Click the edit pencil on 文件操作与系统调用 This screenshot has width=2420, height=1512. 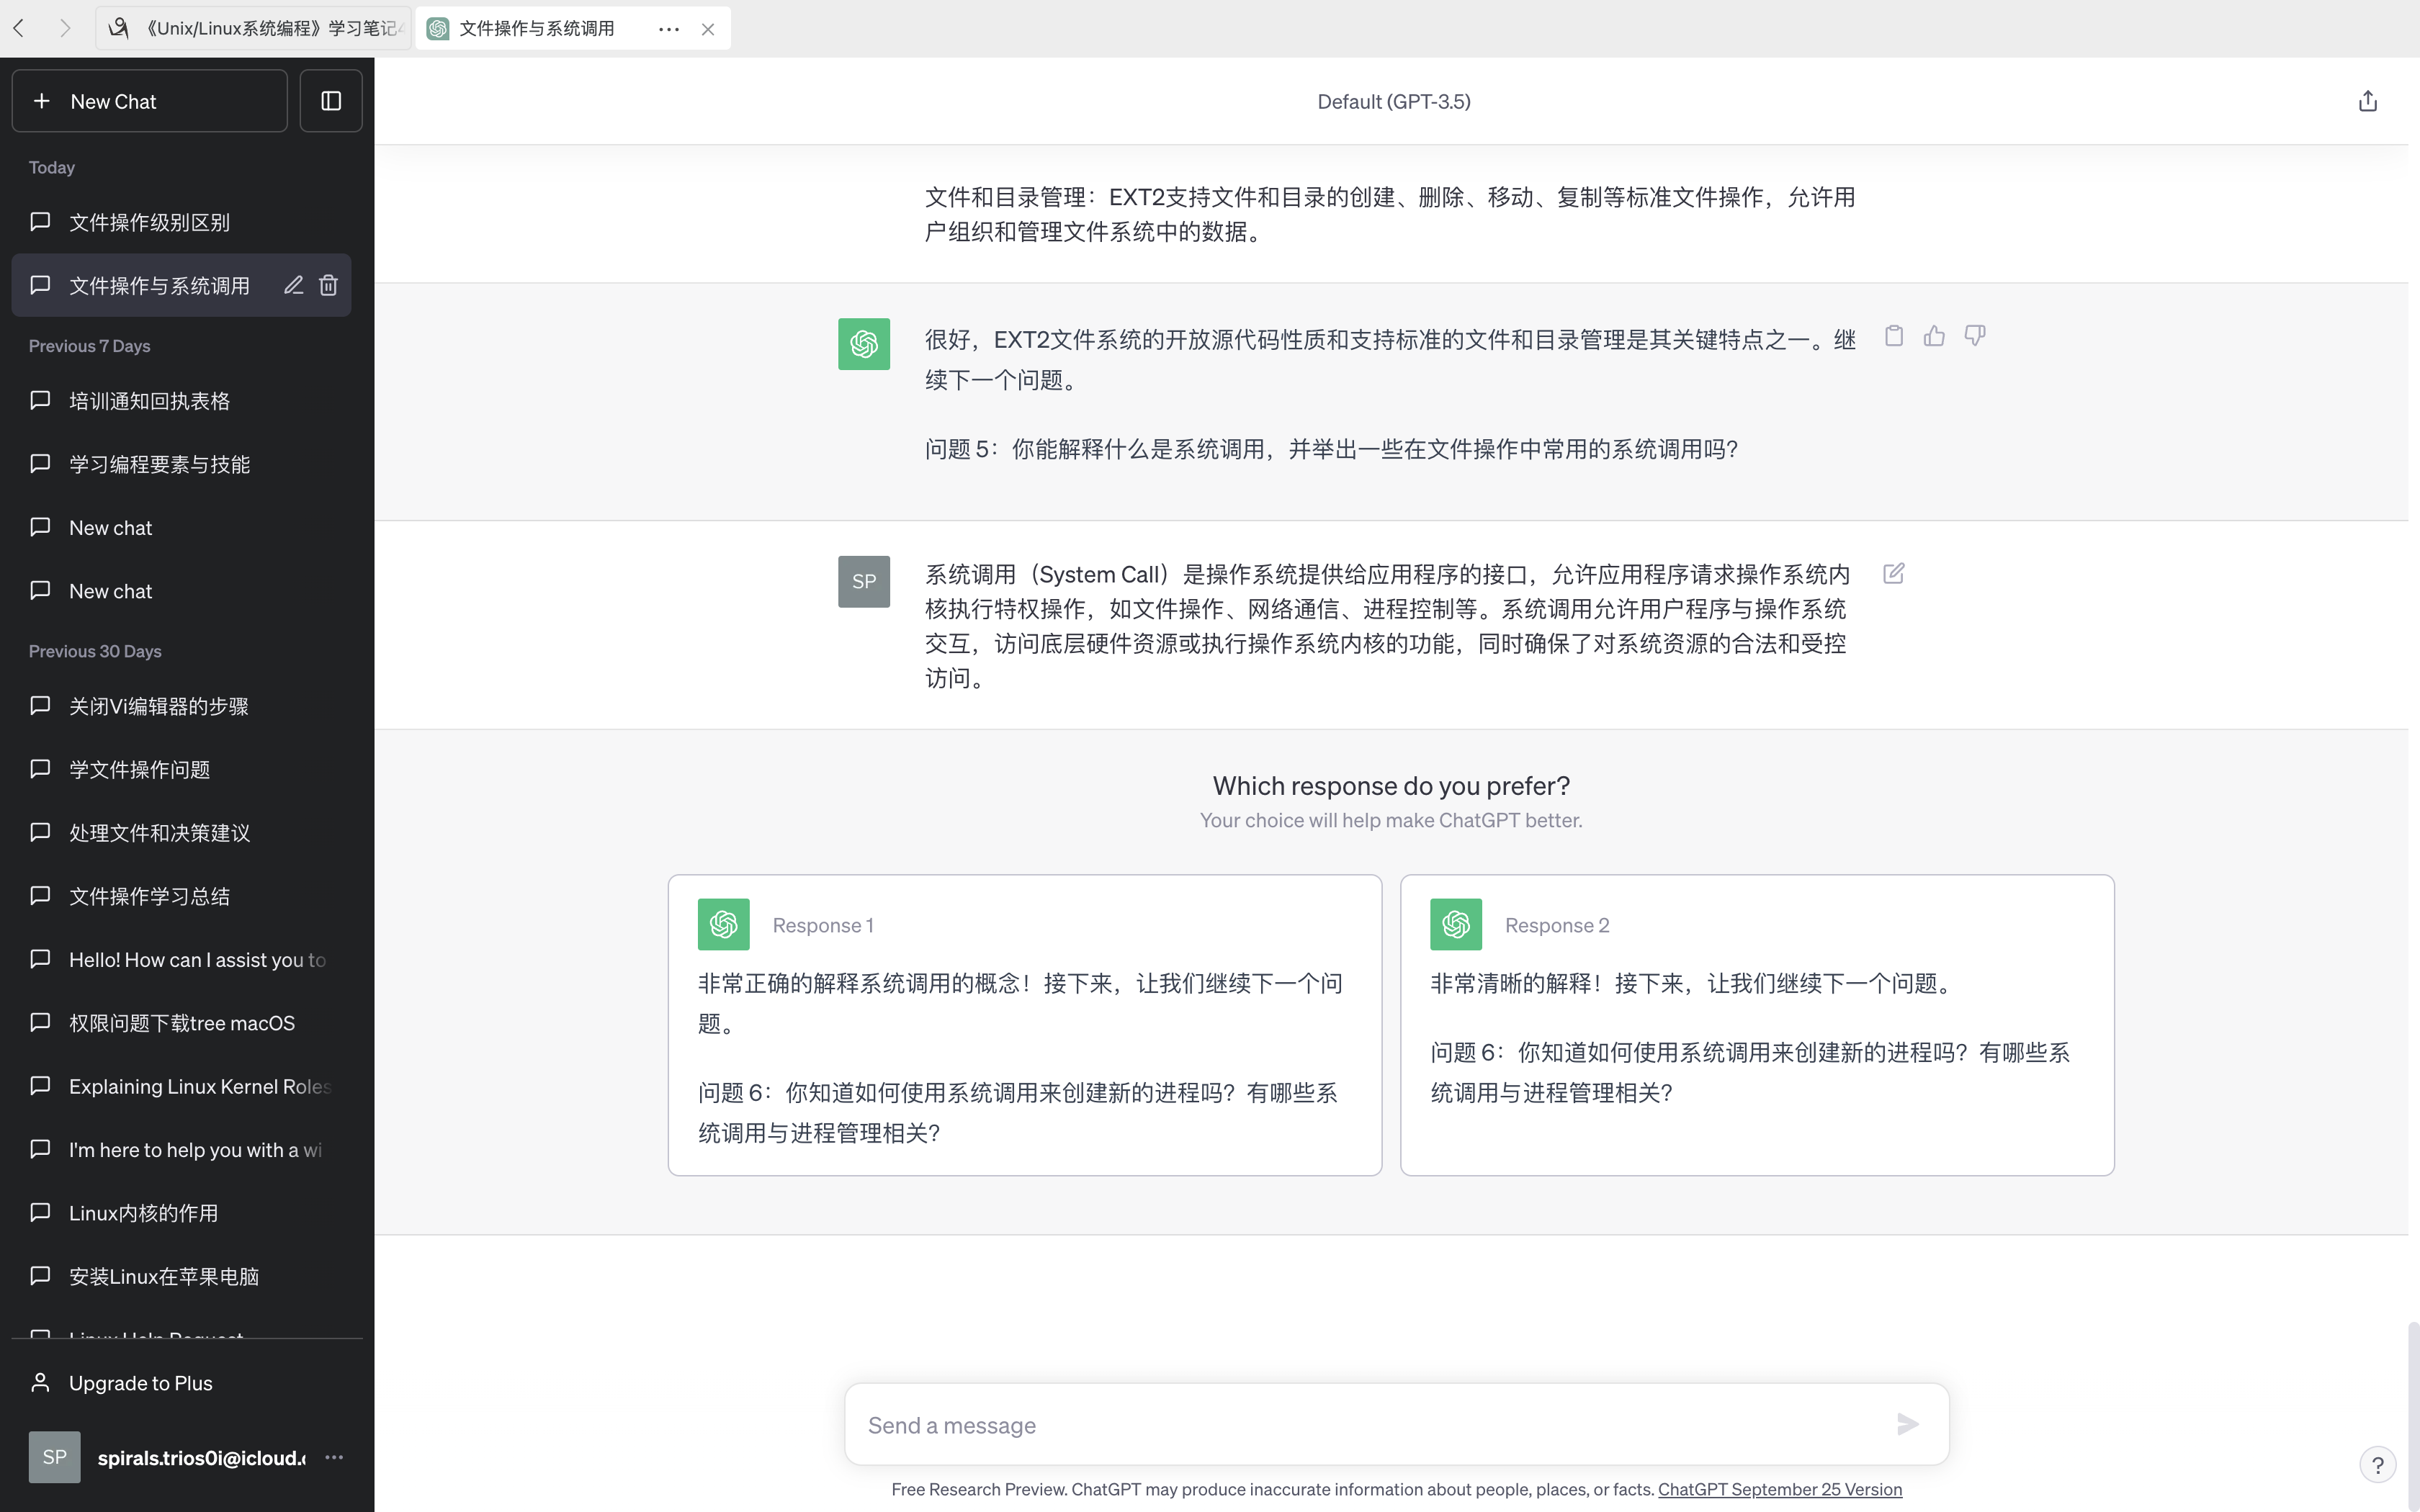click(x=293, y=286)
